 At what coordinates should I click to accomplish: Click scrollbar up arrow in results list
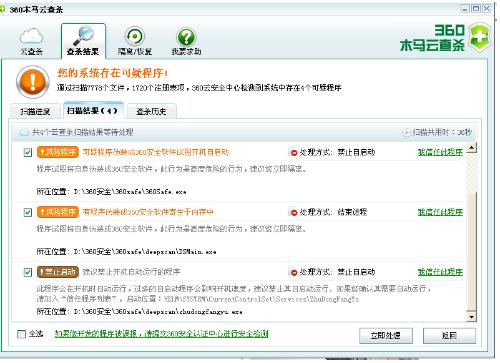coord(471,148)
